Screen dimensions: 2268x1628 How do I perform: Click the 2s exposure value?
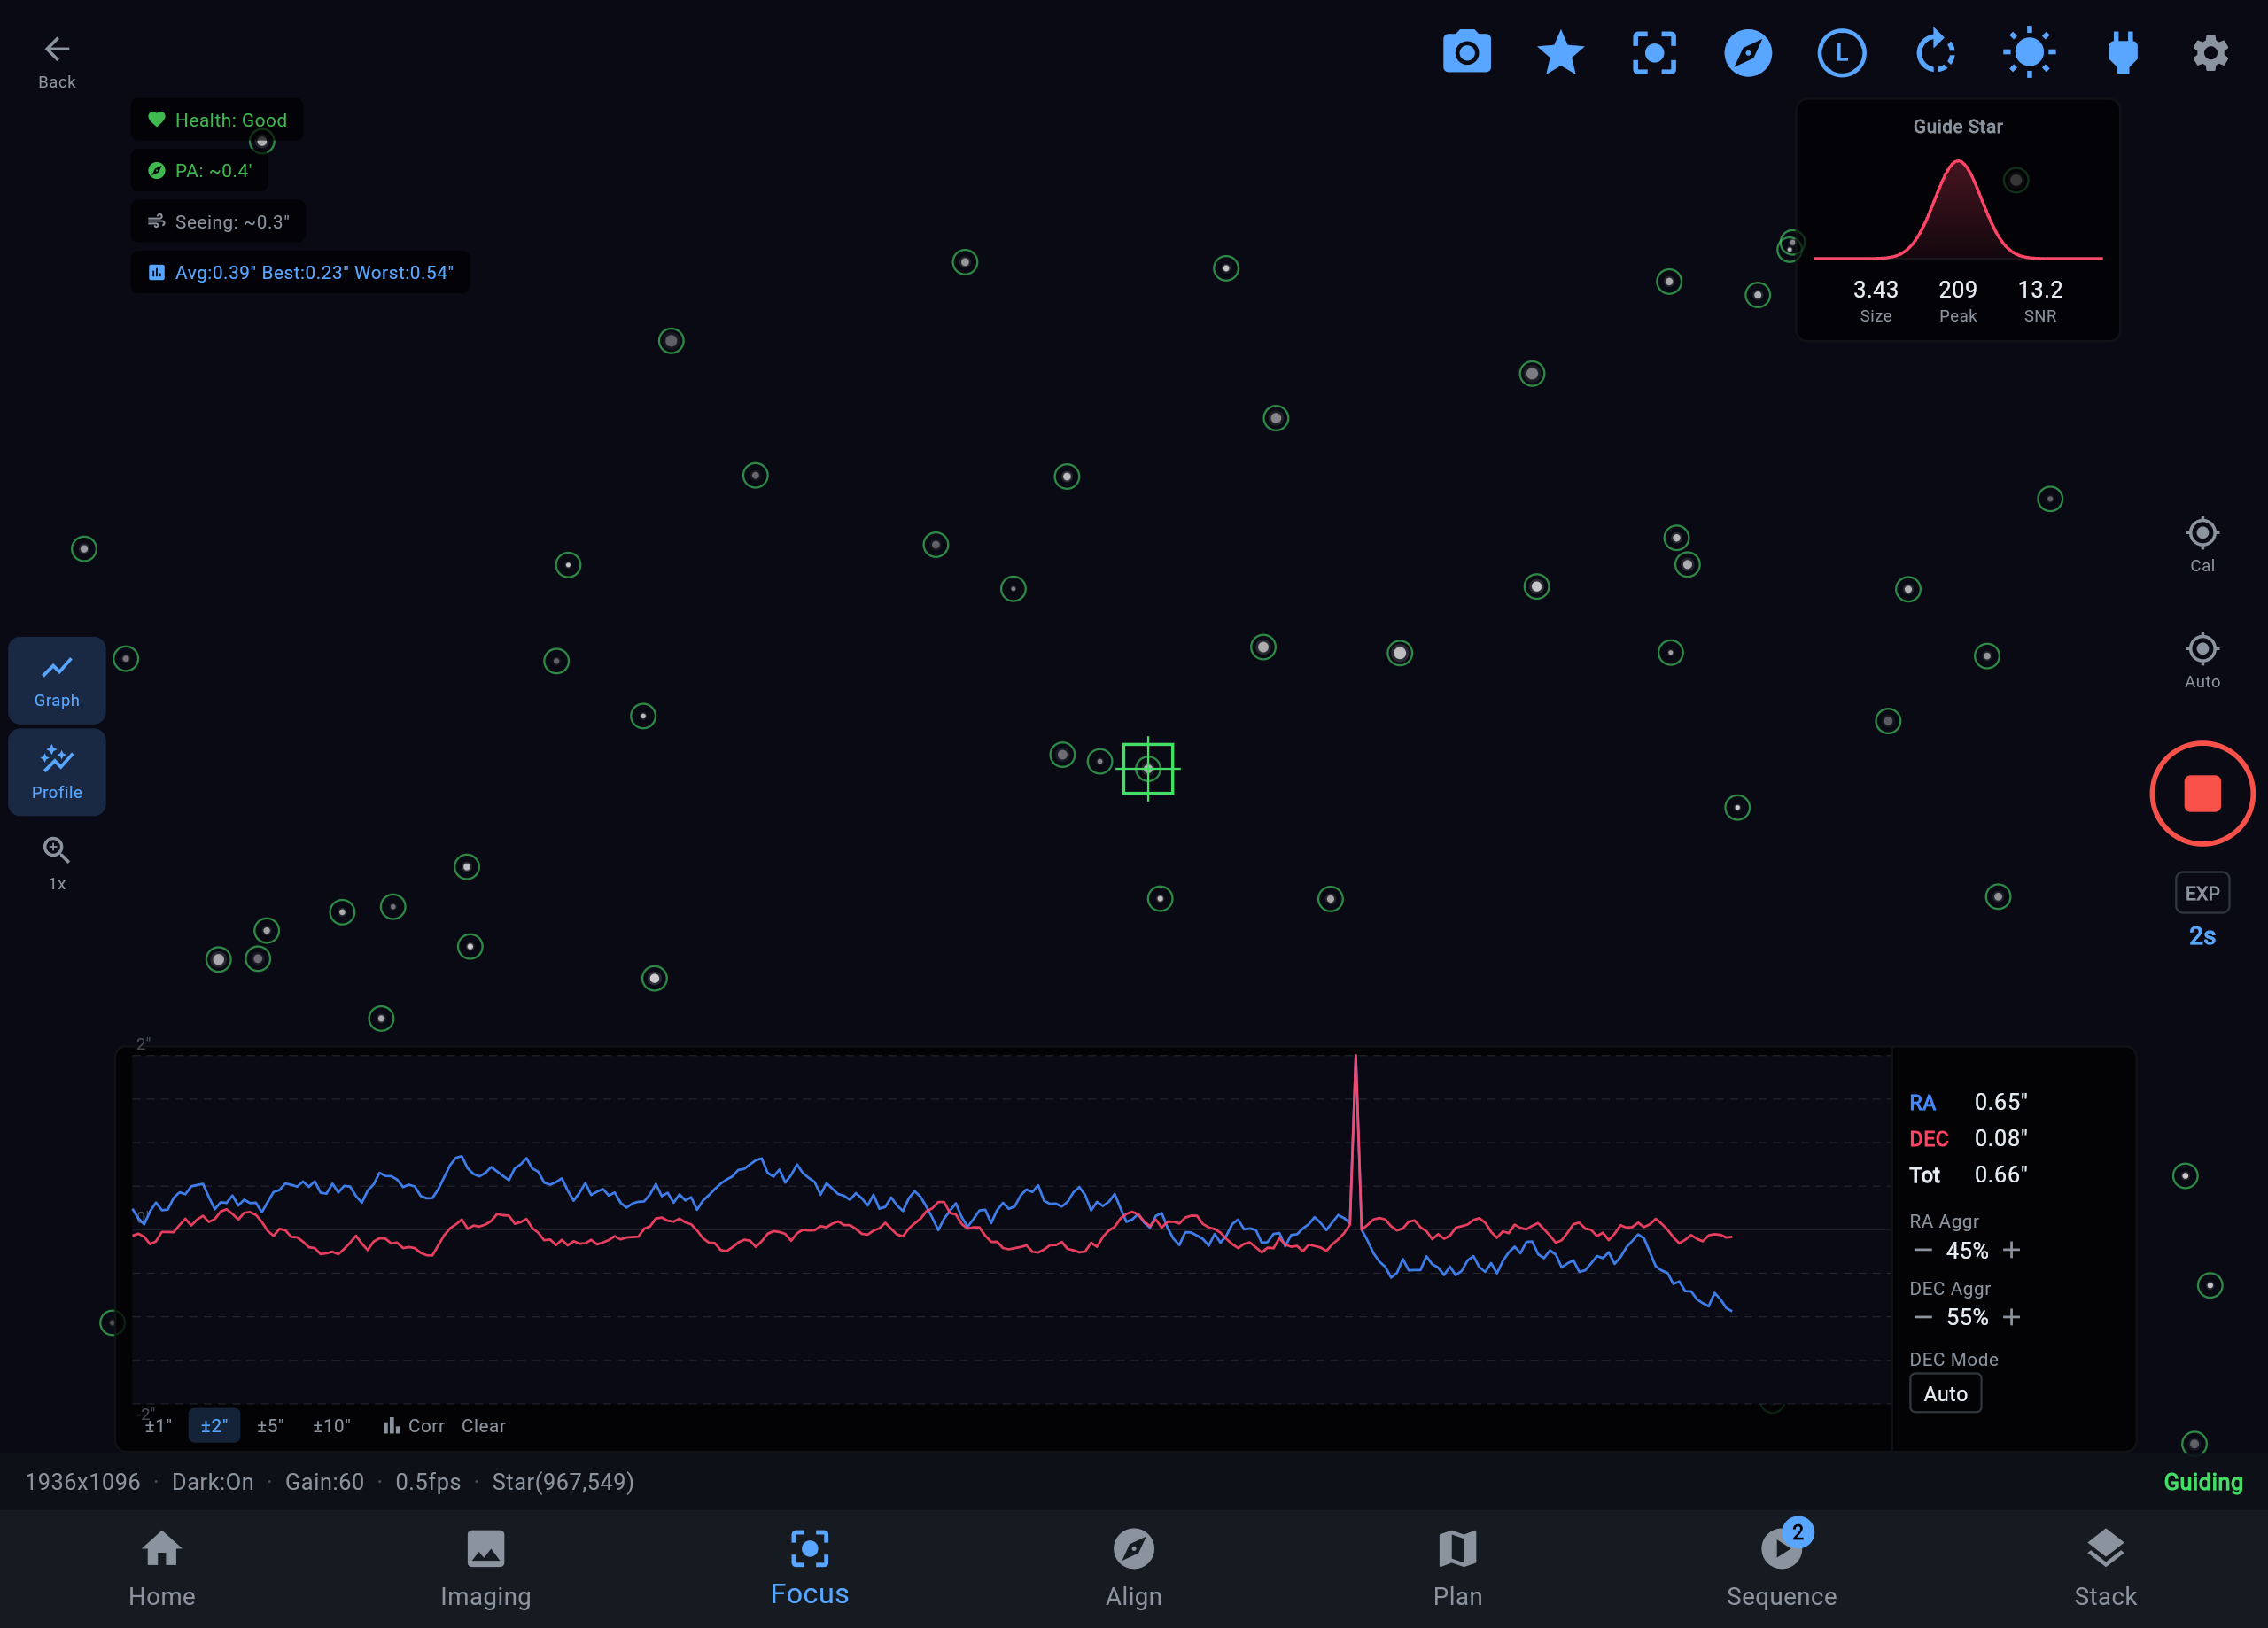point(2202,936)
